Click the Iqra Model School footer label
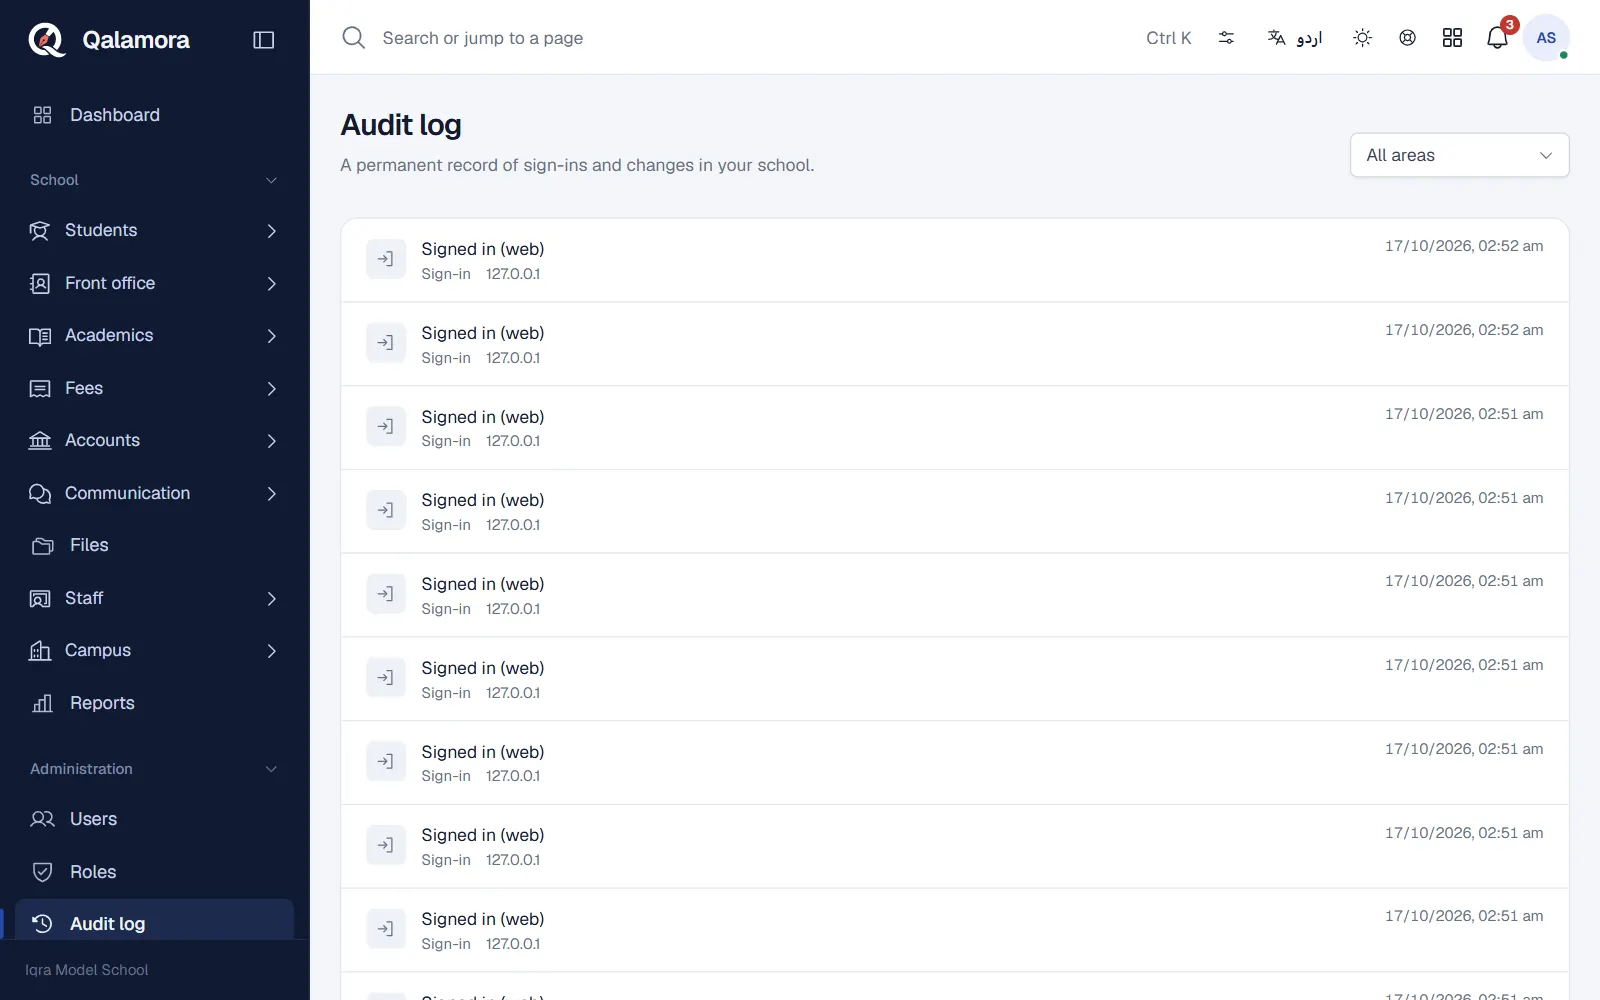Image resolution: width=1600 pixels, height=1000 pixels. tap(87, 970)
